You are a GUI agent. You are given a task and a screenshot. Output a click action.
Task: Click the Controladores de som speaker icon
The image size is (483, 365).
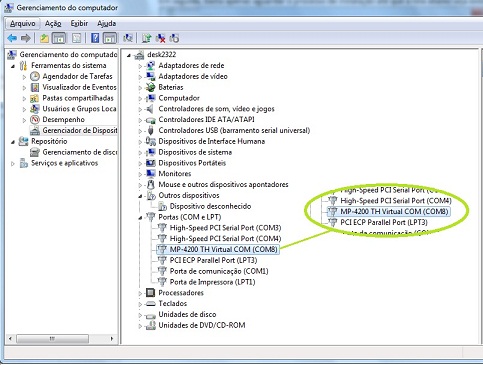151,109
